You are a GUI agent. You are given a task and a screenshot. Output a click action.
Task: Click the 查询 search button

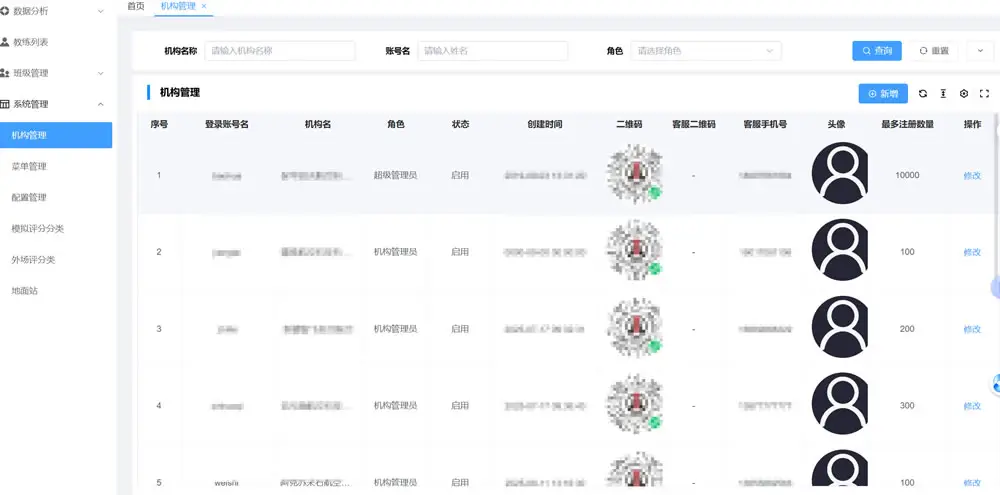click(x=877, y=51)
